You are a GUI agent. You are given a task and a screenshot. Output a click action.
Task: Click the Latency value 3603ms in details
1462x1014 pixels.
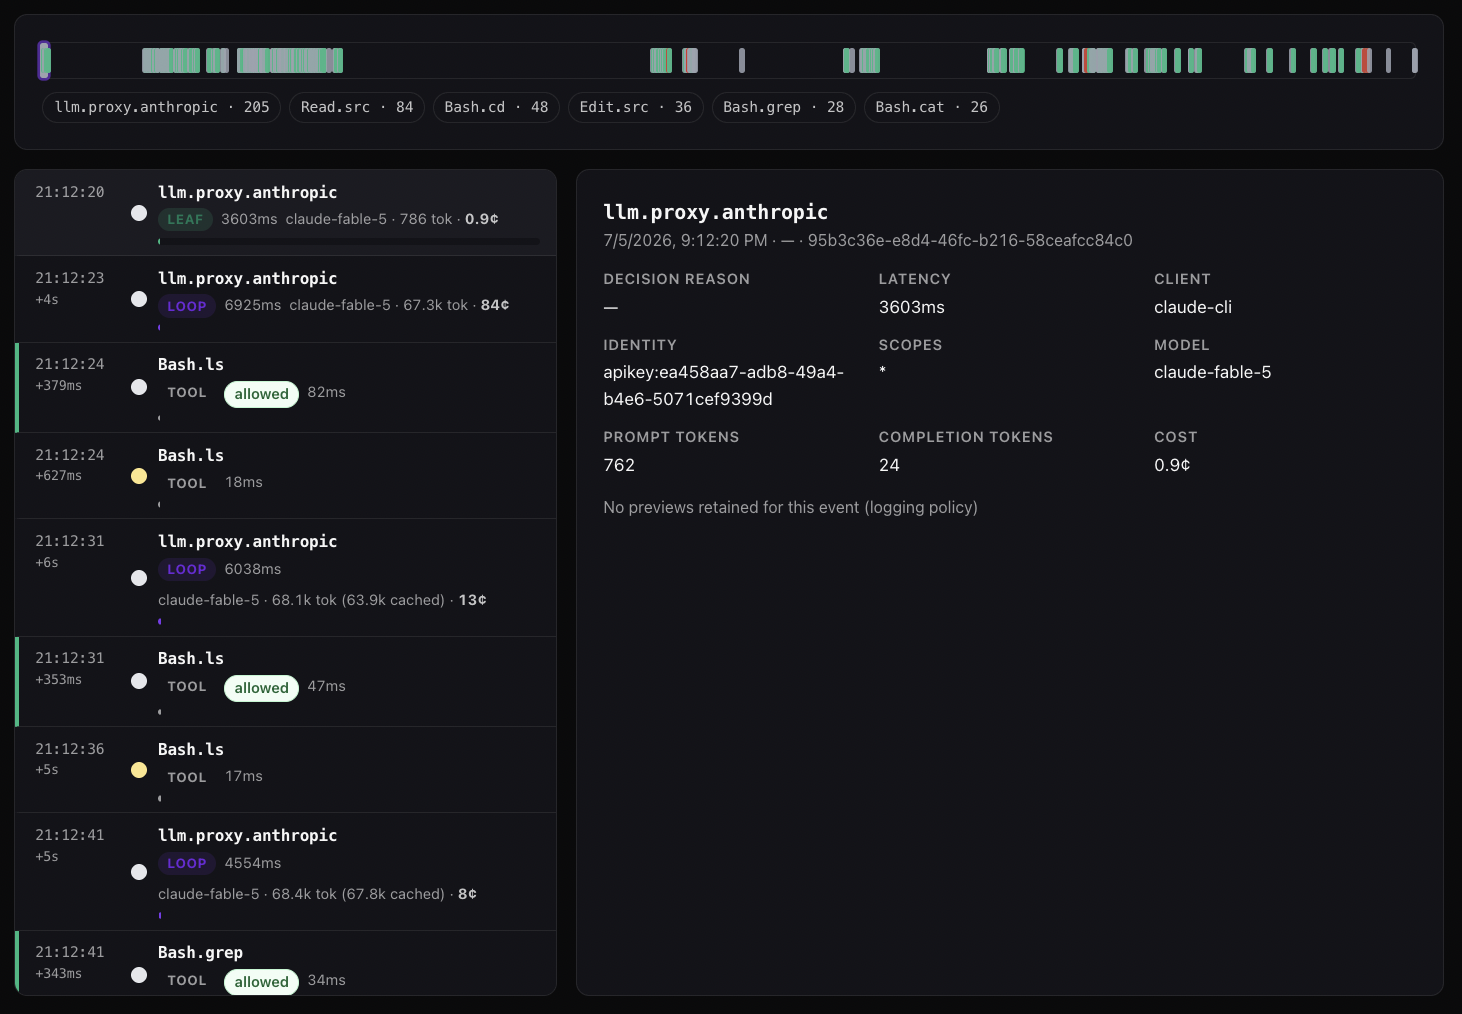point(912,307)
